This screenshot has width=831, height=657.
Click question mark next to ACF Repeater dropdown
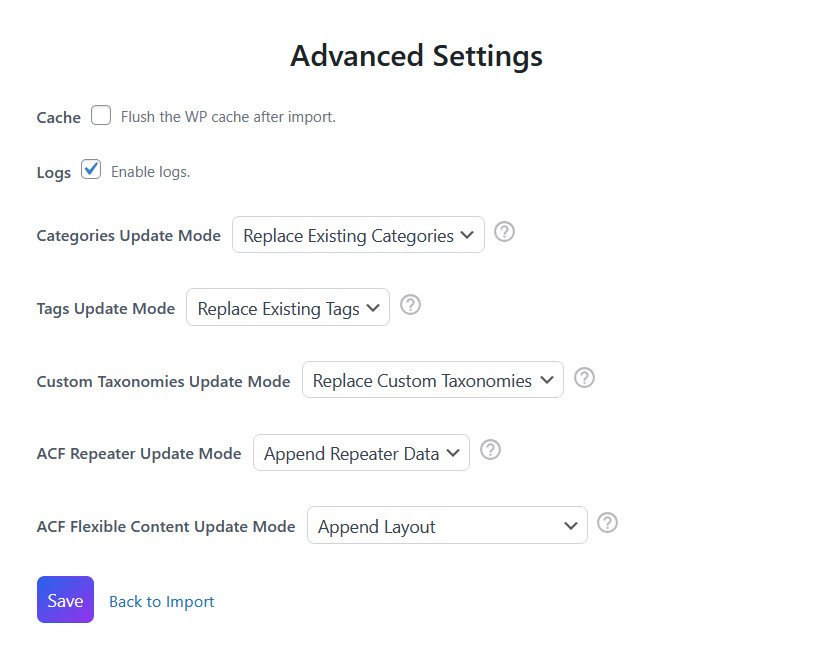click(x=490, y=450)
